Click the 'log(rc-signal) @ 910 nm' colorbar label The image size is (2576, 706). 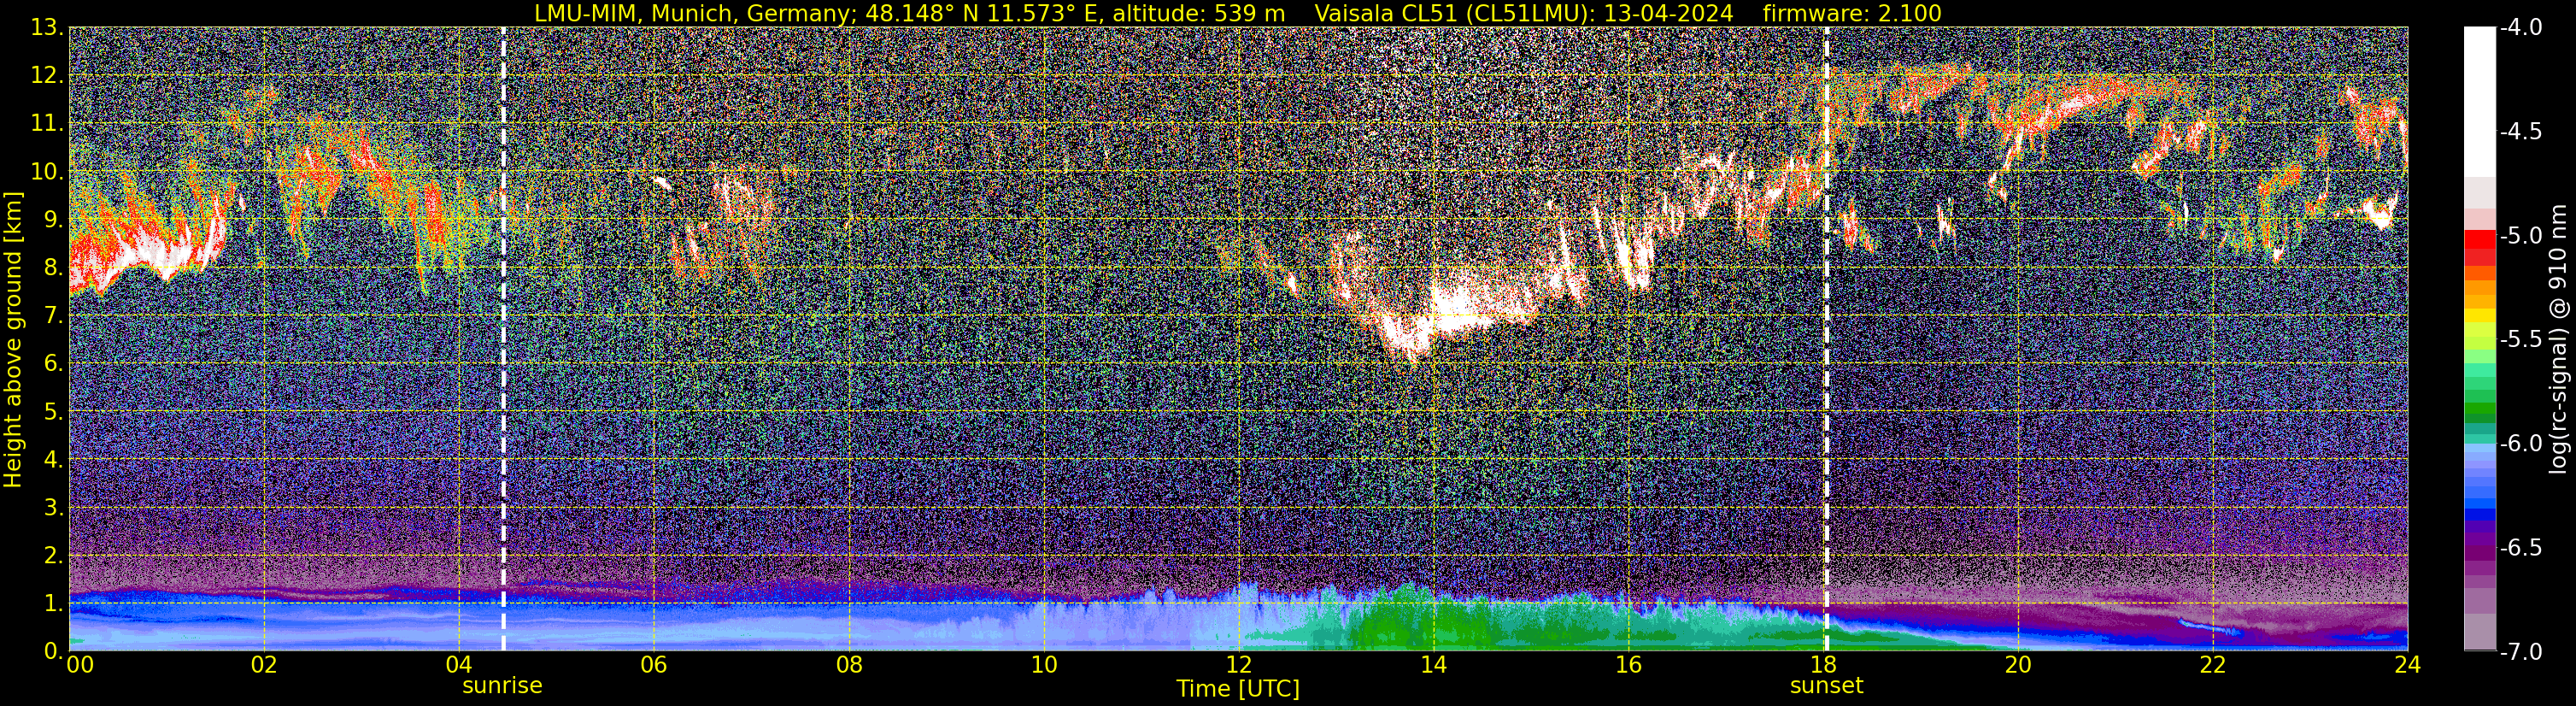[x=2559, y=339]
